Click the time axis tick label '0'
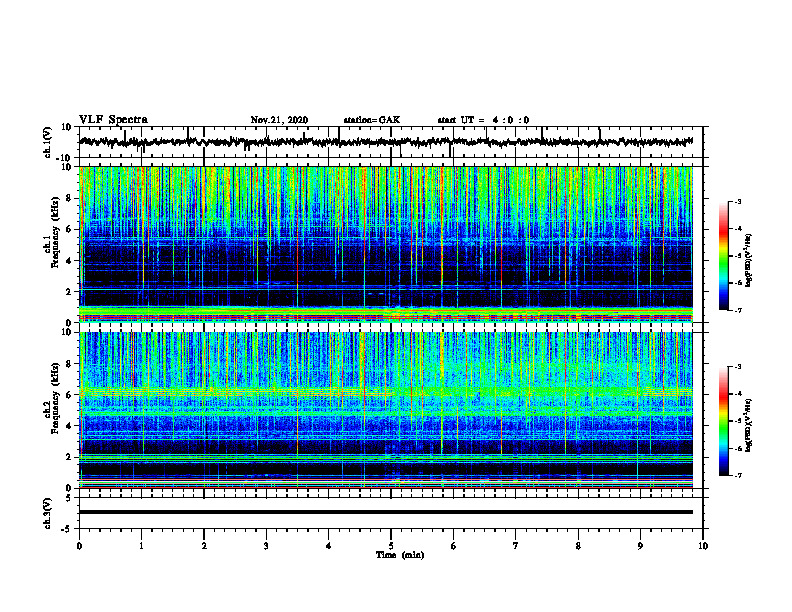Viewport: 792px width, 612px height. pos(79,546)
